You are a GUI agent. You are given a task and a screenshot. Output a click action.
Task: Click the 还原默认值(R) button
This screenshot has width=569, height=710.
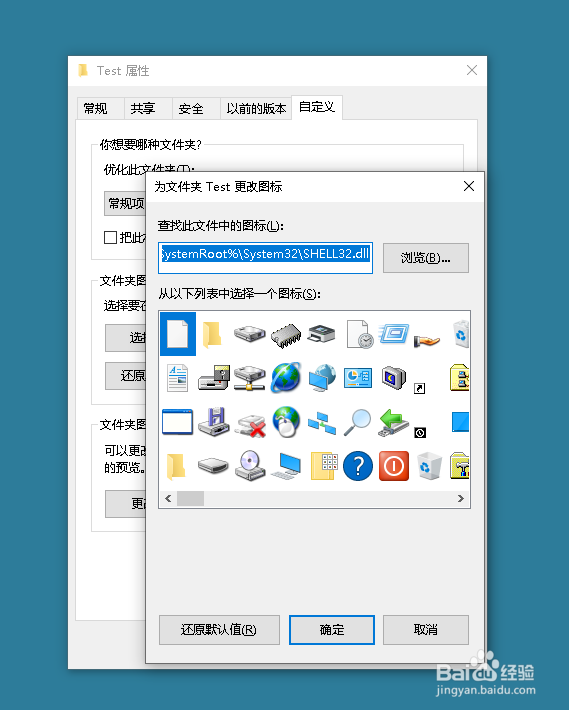click(219, 630)
